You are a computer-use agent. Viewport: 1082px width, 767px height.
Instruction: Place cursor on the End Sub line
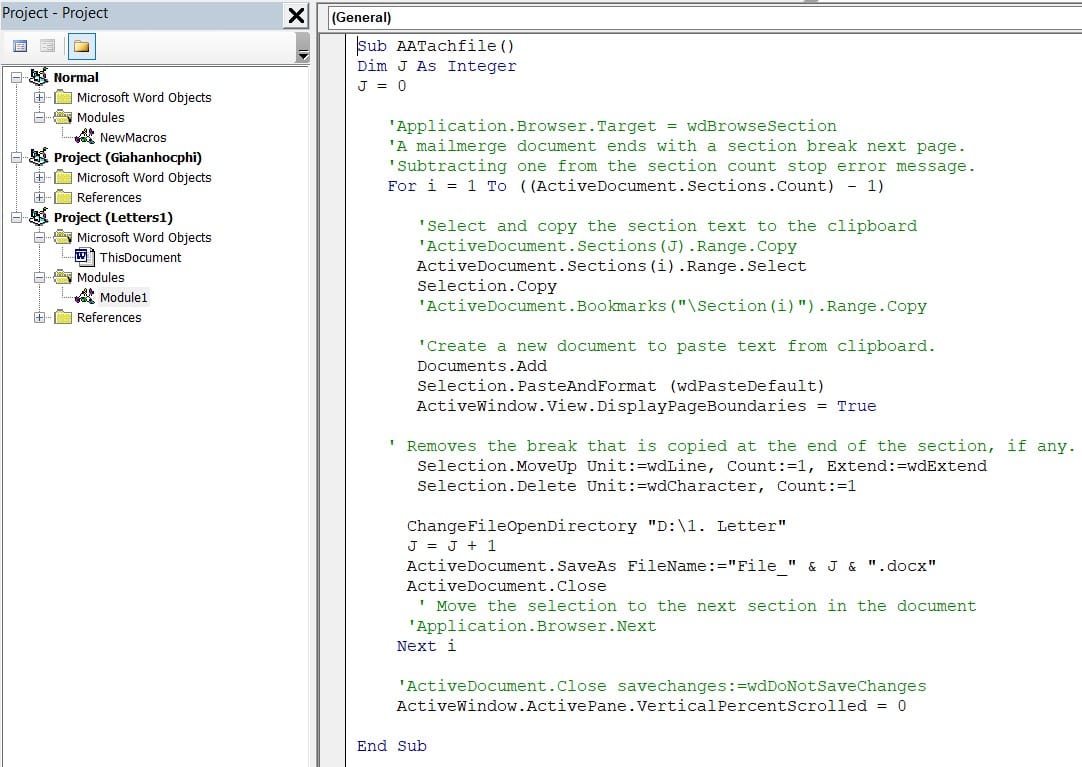(x=391, y=745)
